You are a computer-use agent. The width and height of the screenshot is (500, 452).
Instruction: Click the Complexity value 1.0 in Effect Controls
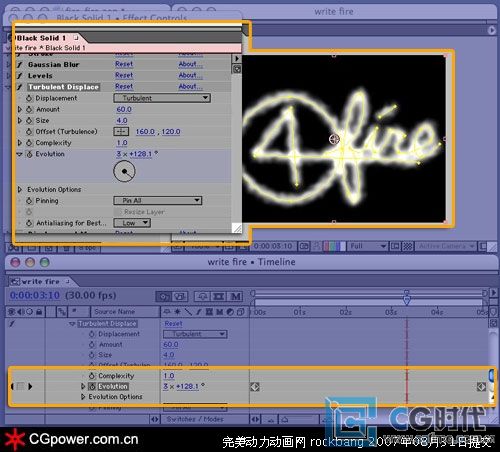[x=122, y=143]
